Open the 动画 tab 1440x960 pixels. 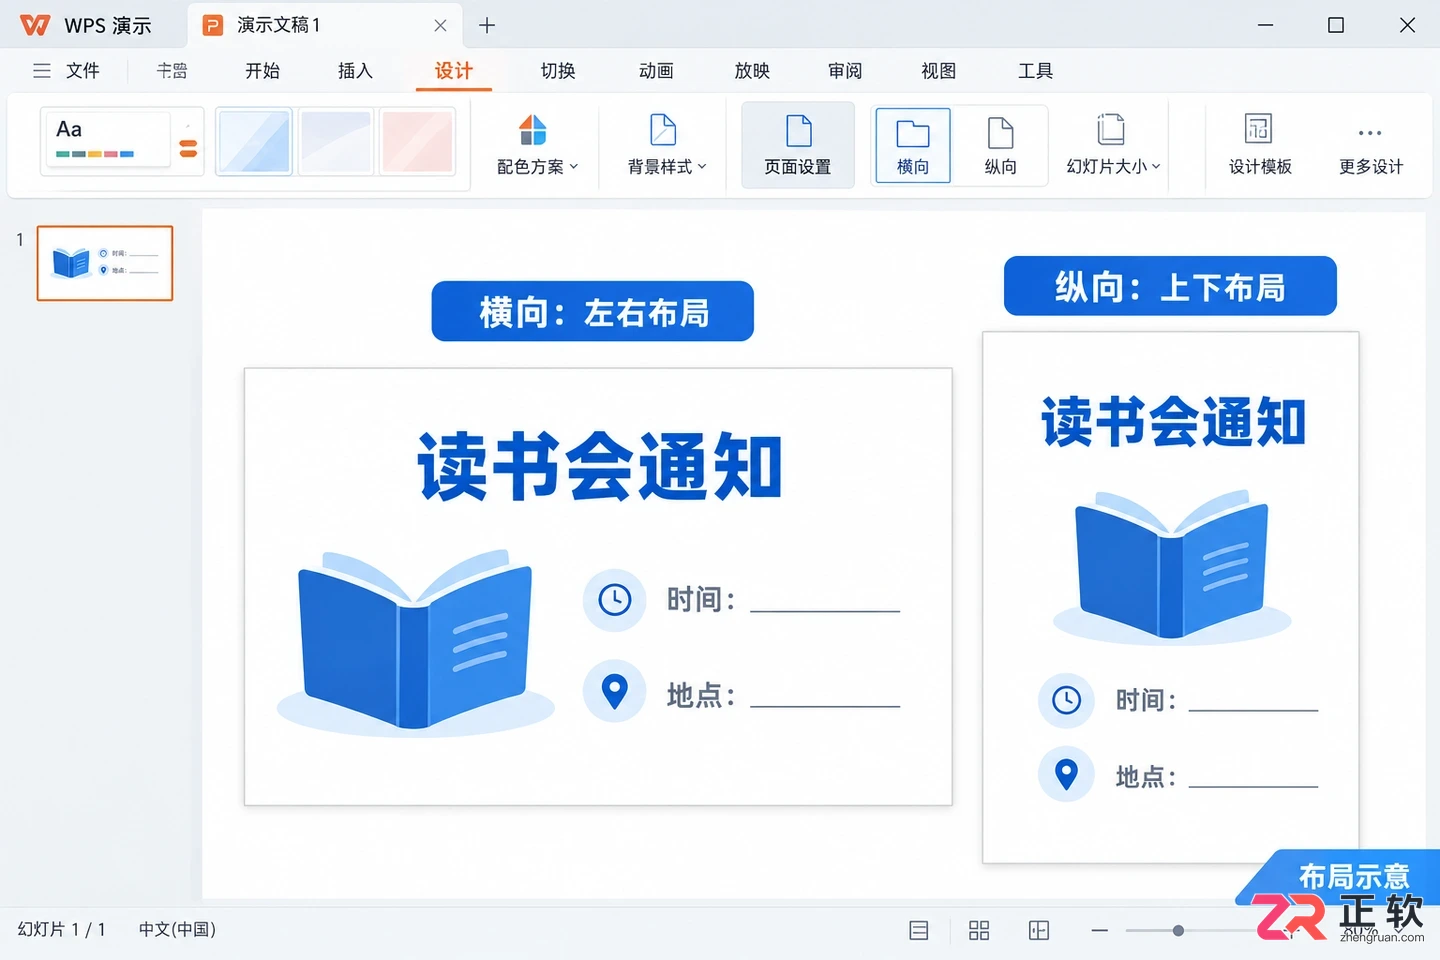tap(656, 71)
